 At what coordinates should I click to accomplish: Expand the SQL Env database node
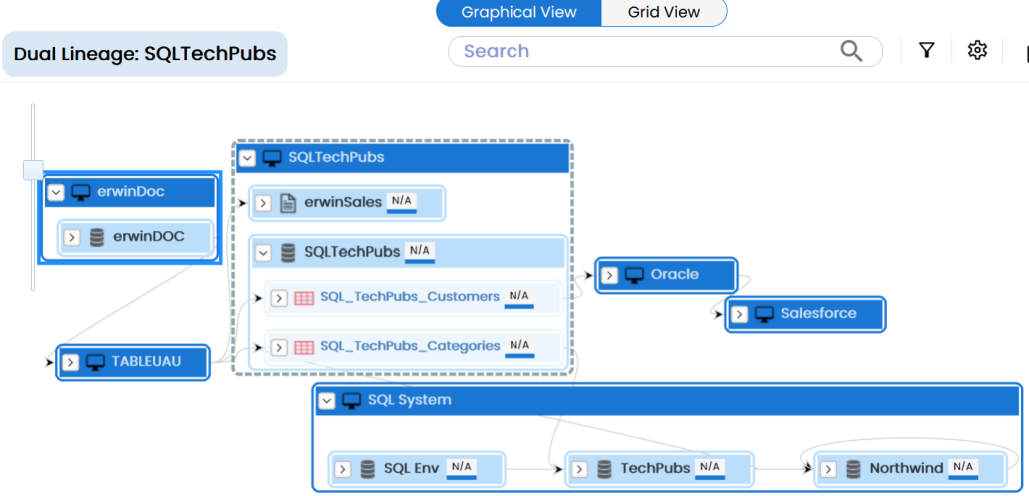point(343,470)
